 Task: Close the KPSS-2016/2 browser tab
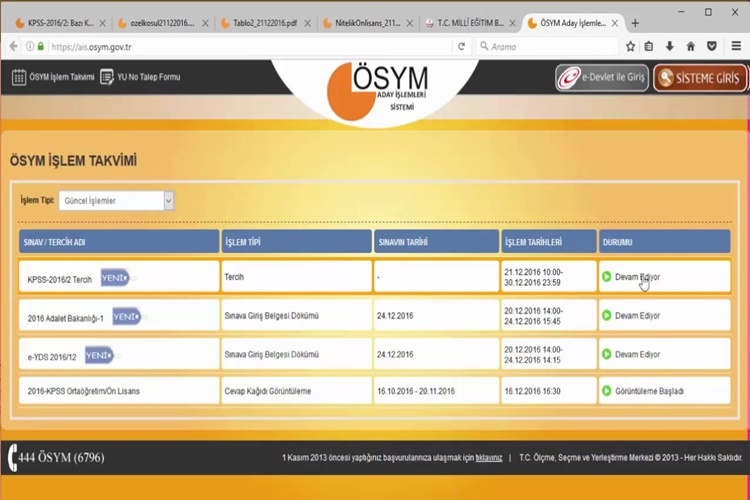point(102,23)
